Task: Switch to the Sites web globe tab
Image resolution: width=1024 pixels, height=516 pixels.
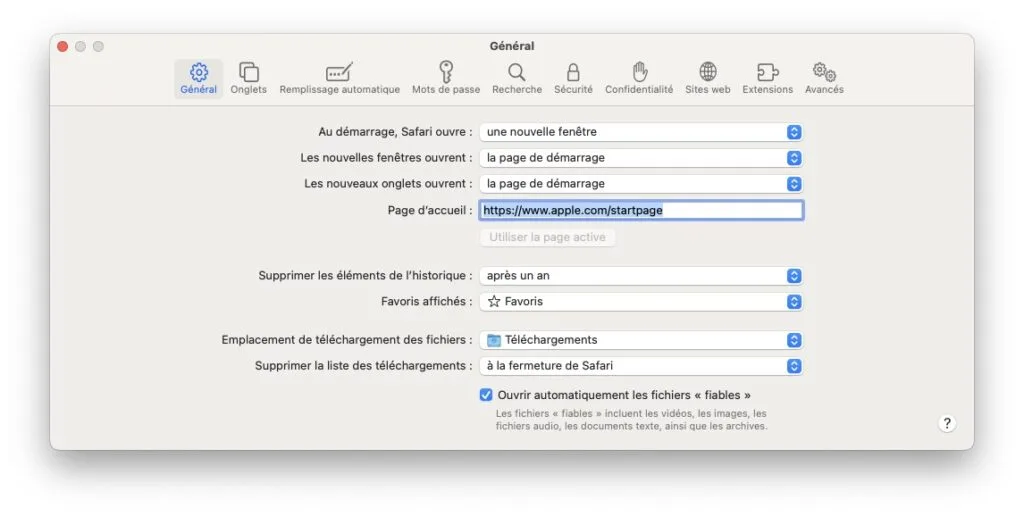Action: tap(707, 78)
